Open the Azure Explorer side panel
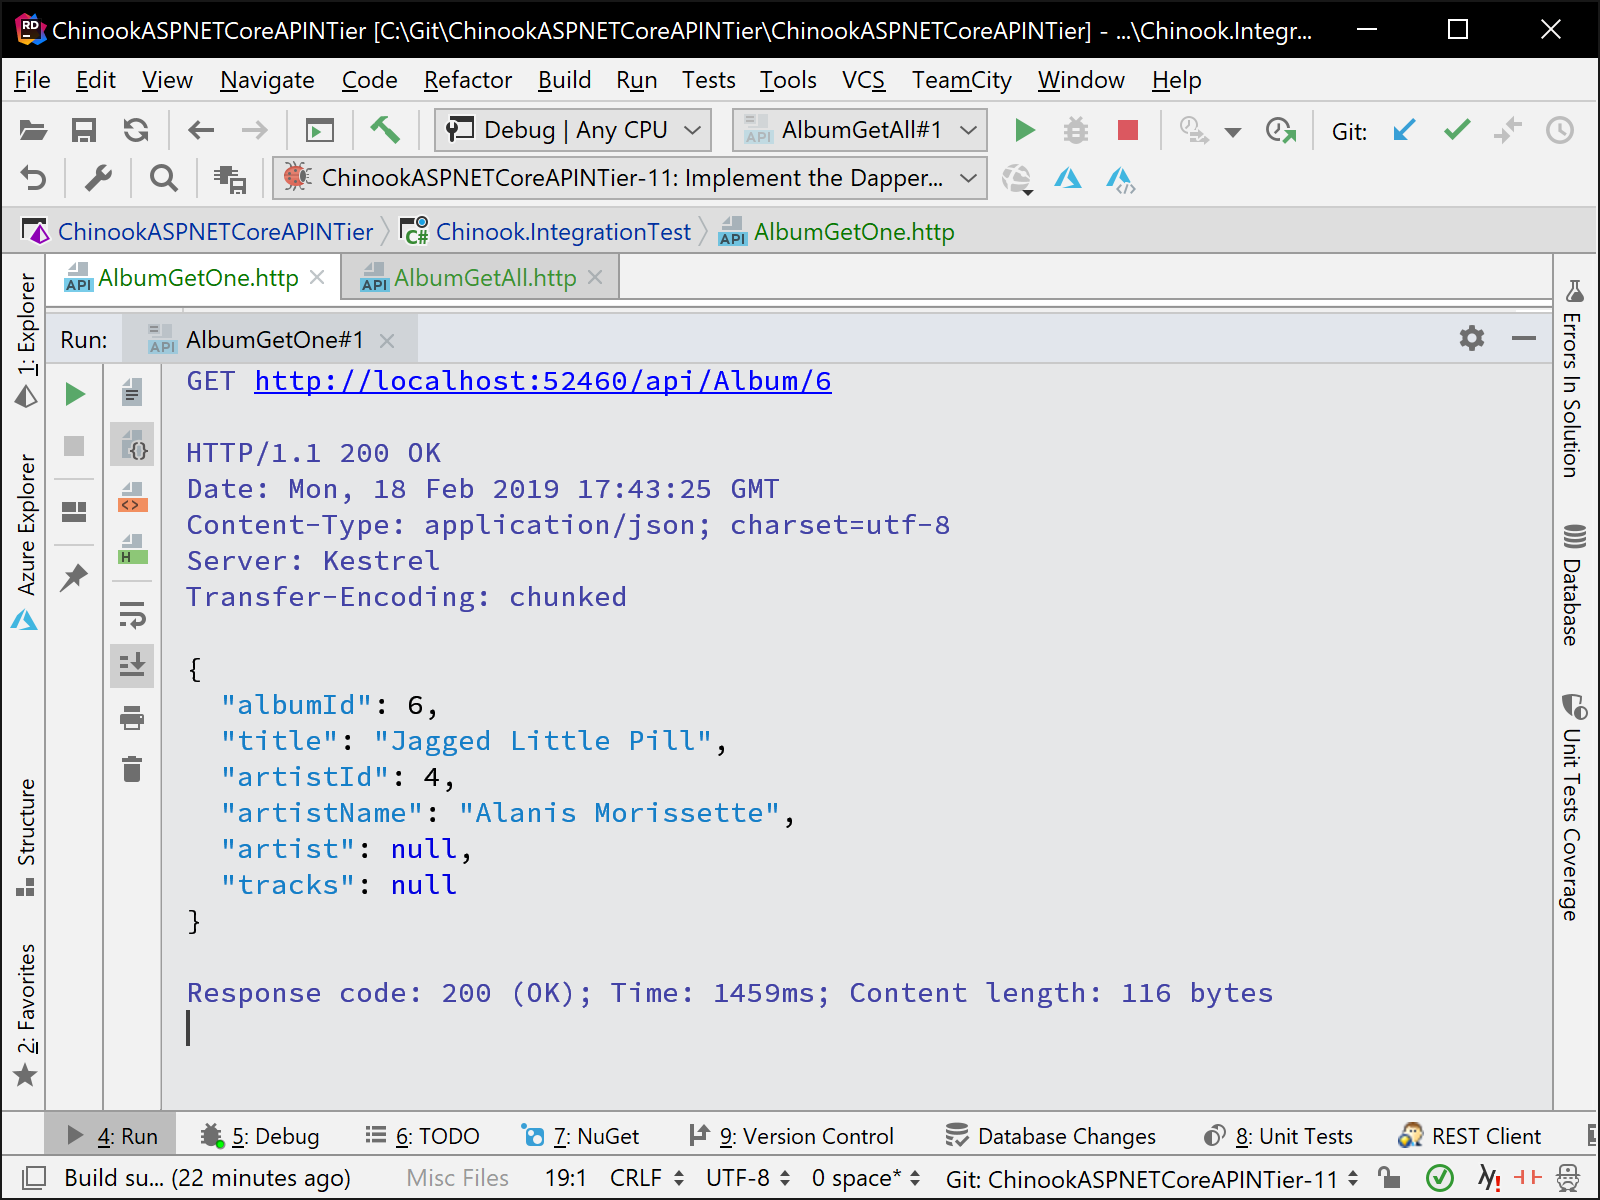This screenshot has height=1200, width=1600. [26, 541]
